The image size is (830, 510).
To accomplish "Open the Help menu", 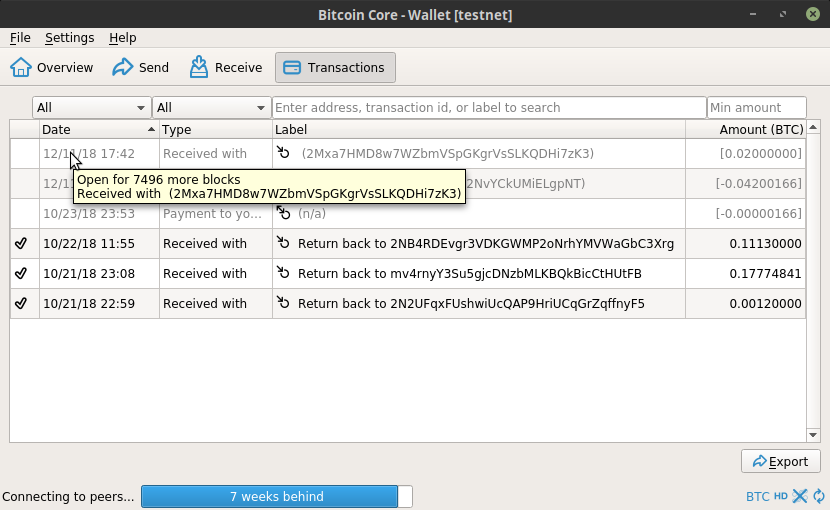I will (122, 38).
